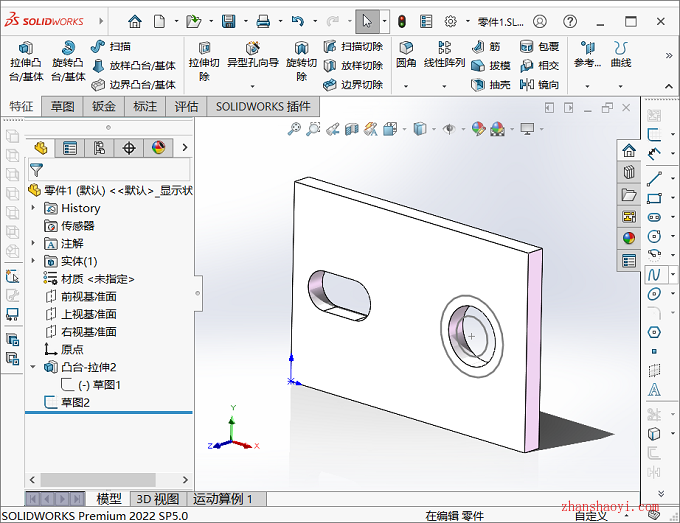Open the Reference Geometry dropdown arrow
The image size is (680, 523).
coord(587,87)
